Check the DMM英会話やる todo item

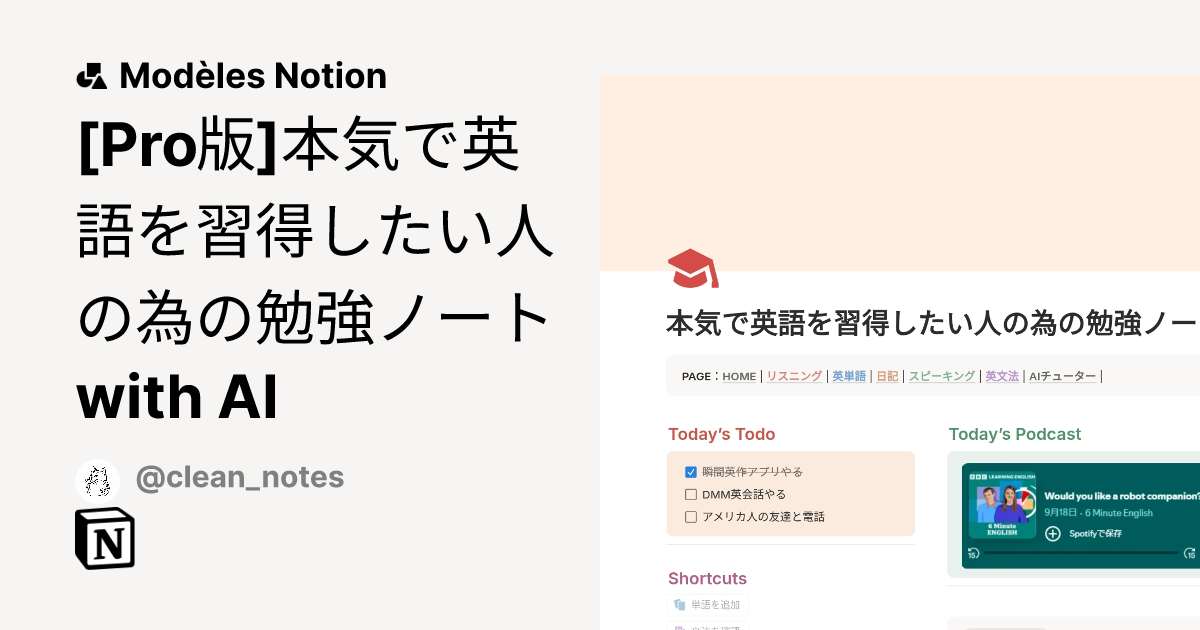[690, 494]
